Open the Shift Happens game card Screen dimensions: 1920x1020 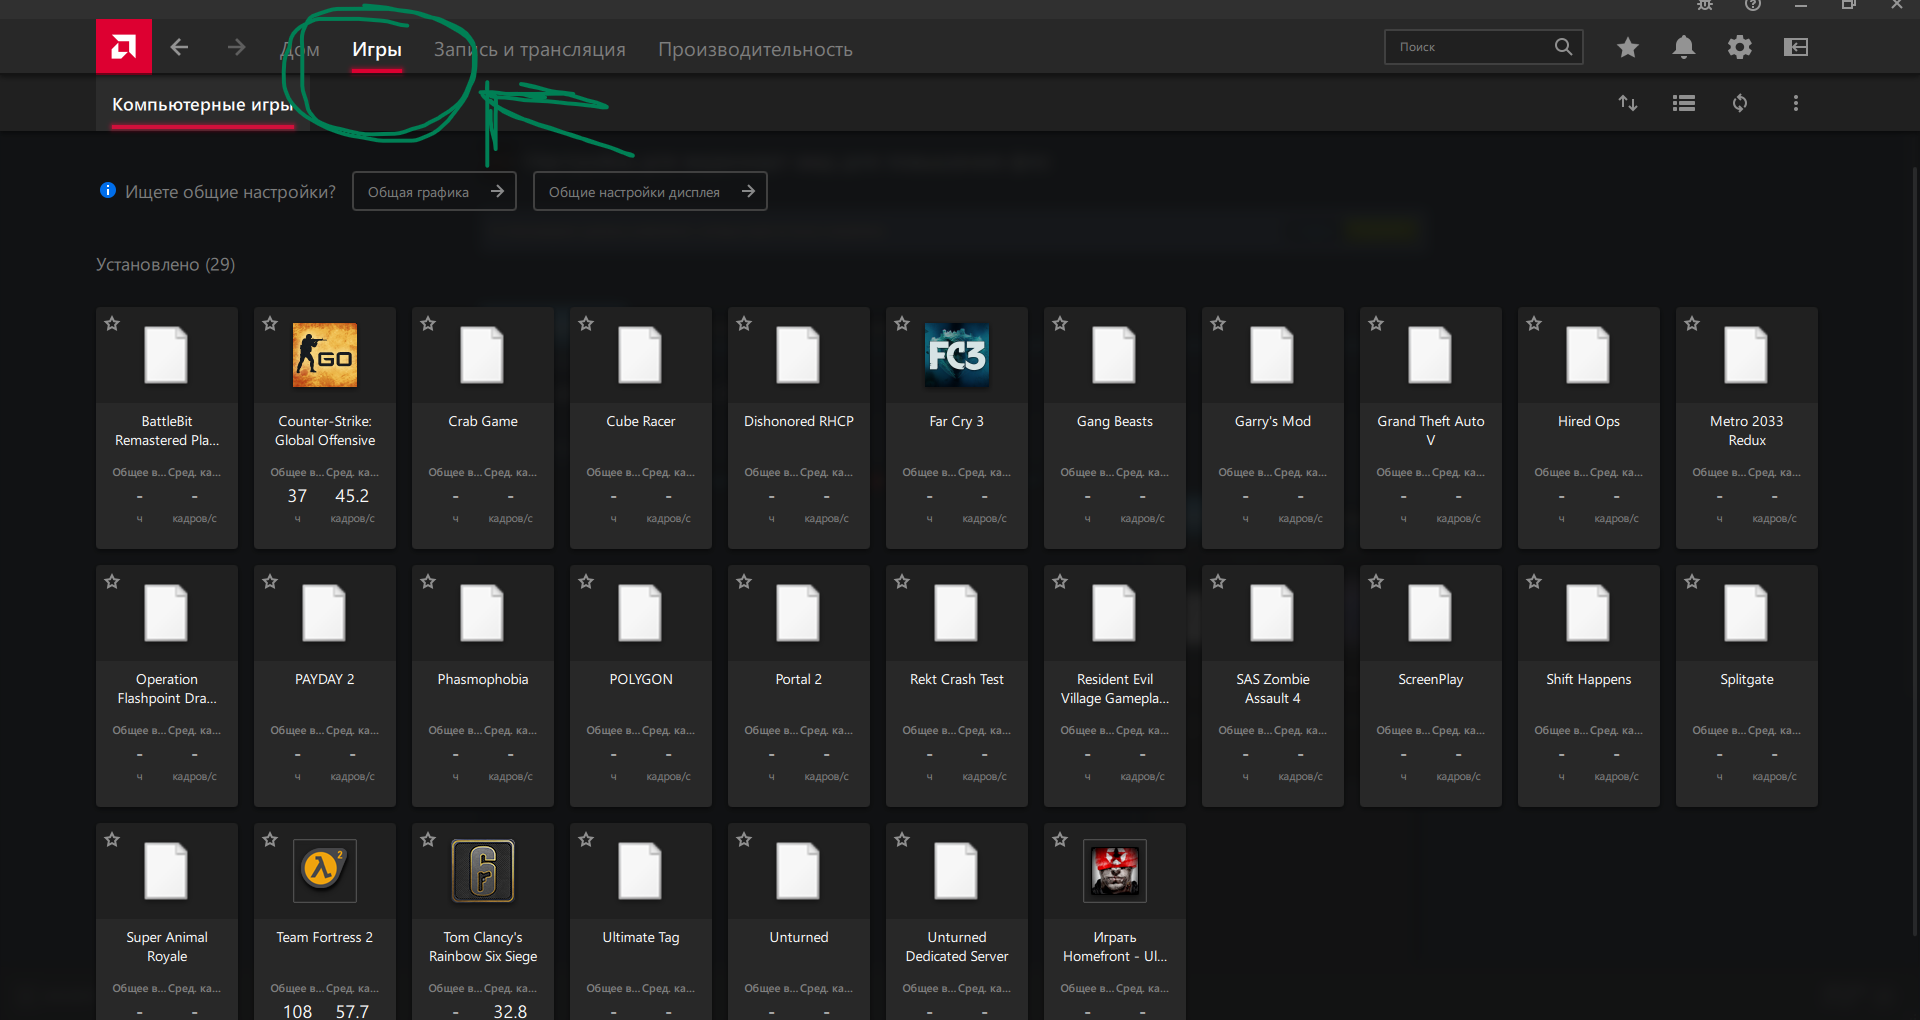pyautogui.click(x=1589, y=686)
